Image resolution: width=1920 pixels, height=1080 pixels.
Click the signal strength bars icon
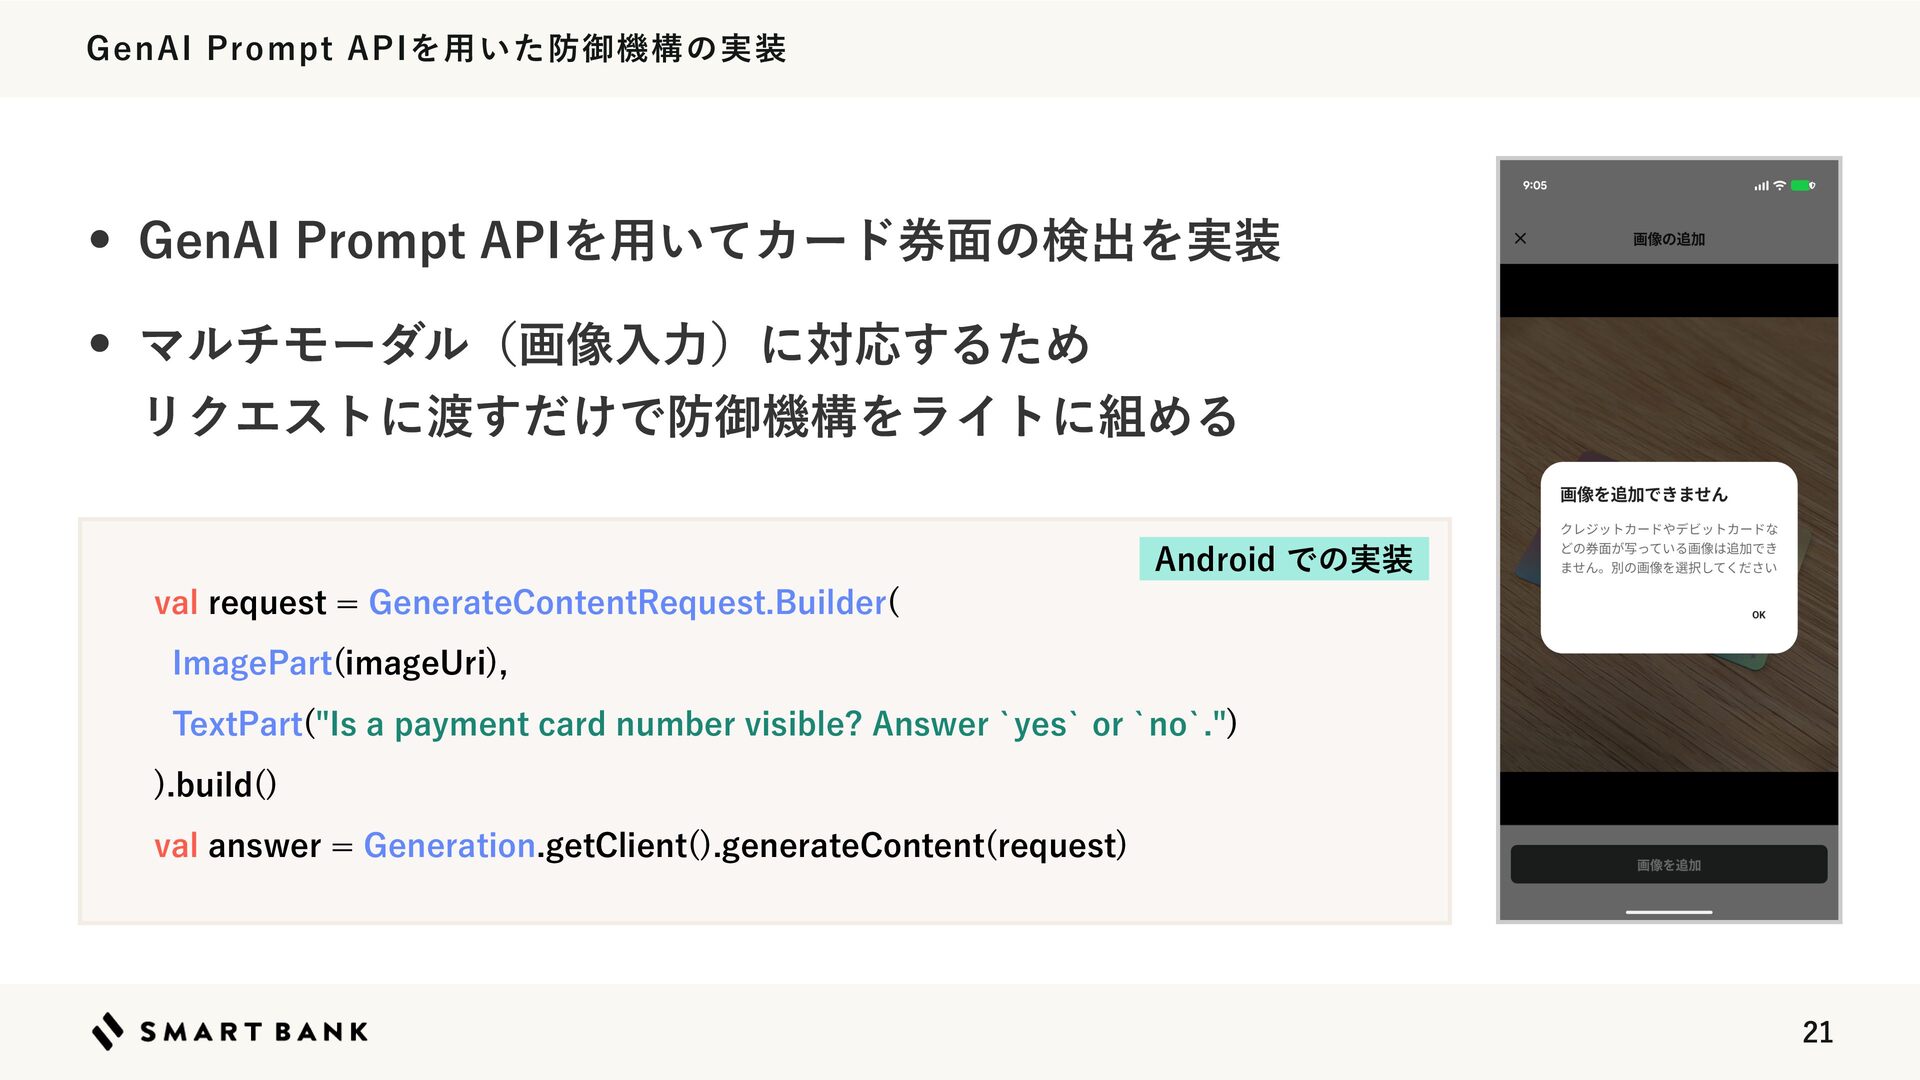click(1761, 185)
